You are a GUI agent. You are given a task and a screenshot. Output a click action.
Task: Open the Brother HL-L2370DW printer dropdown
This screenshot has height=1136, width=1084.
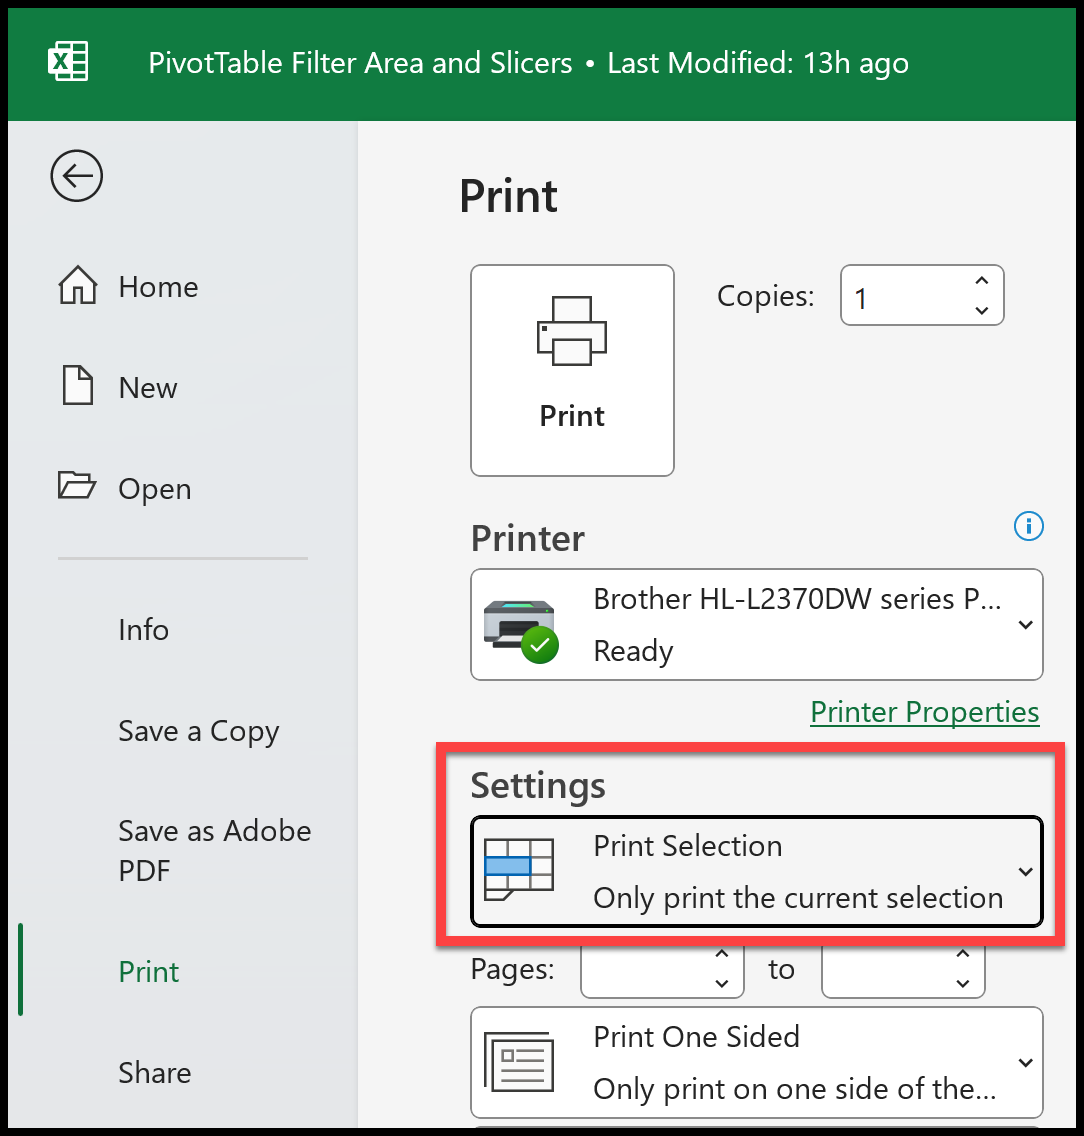1024,624
